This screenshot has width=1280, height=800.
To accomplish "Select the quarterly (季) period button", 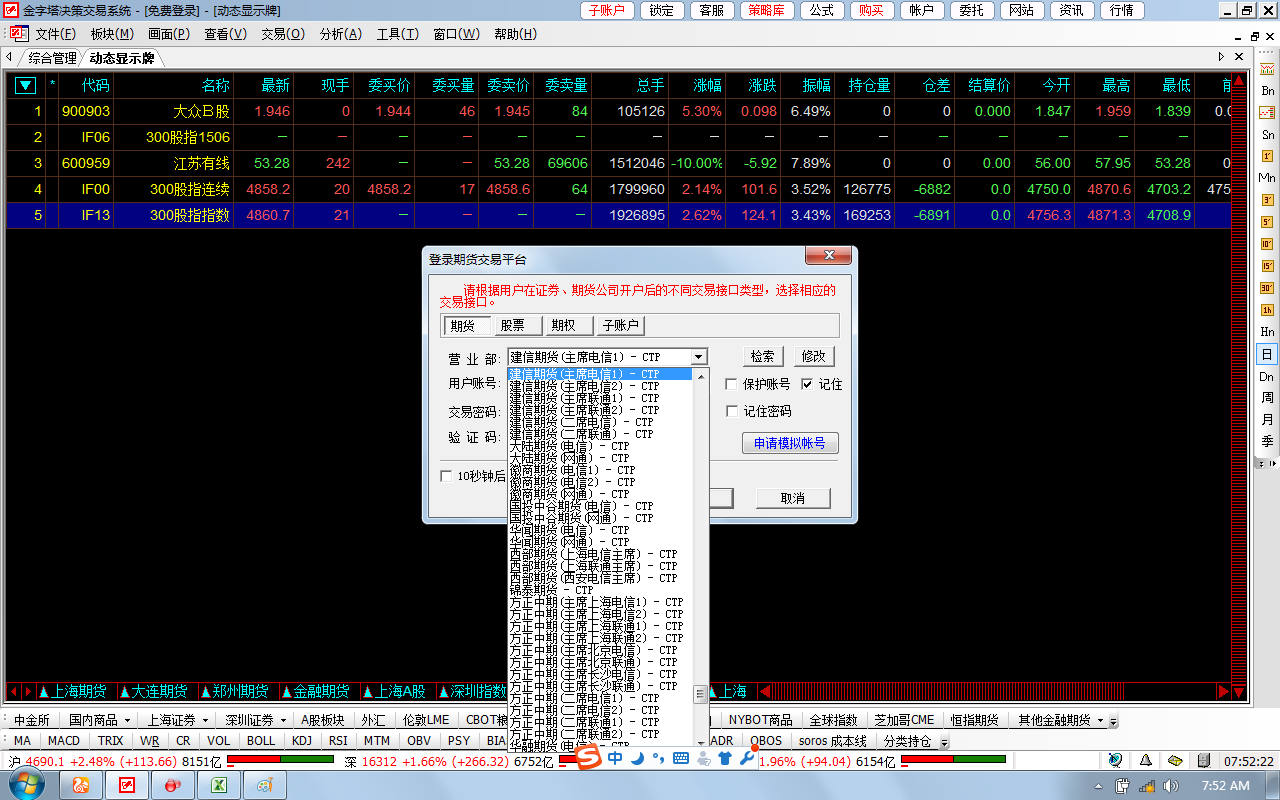I will (x=1267, y=442).
